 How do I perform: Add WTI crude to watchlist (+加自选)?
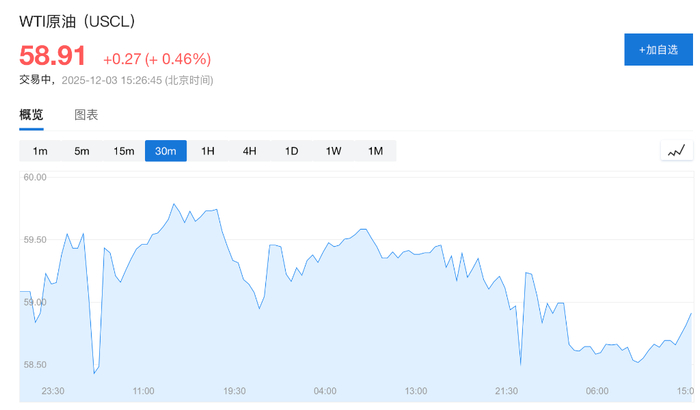pyautogui.click(x=658, y=49)
